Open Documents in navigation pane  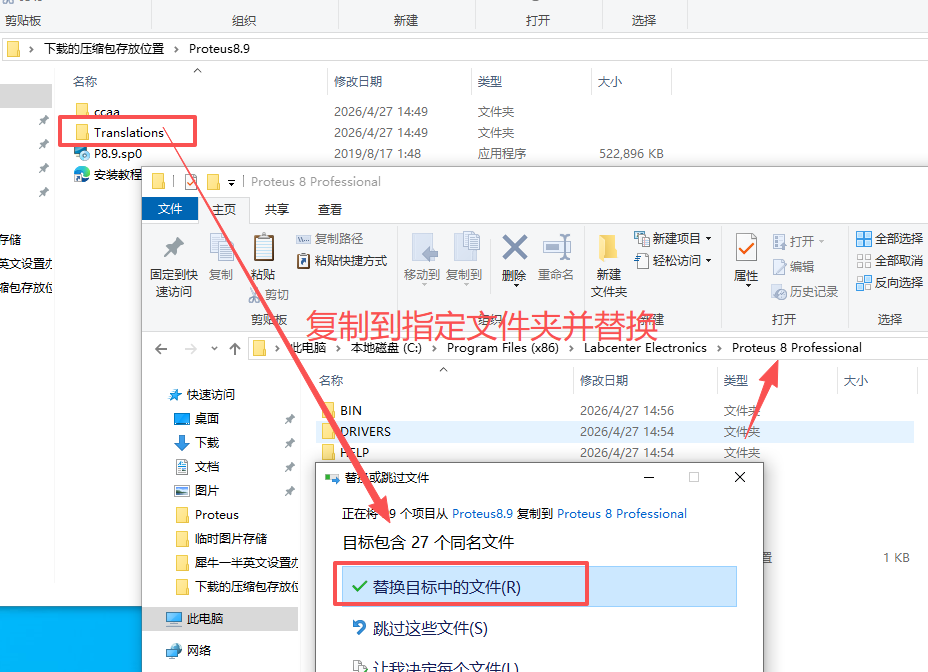pos(196,467)
